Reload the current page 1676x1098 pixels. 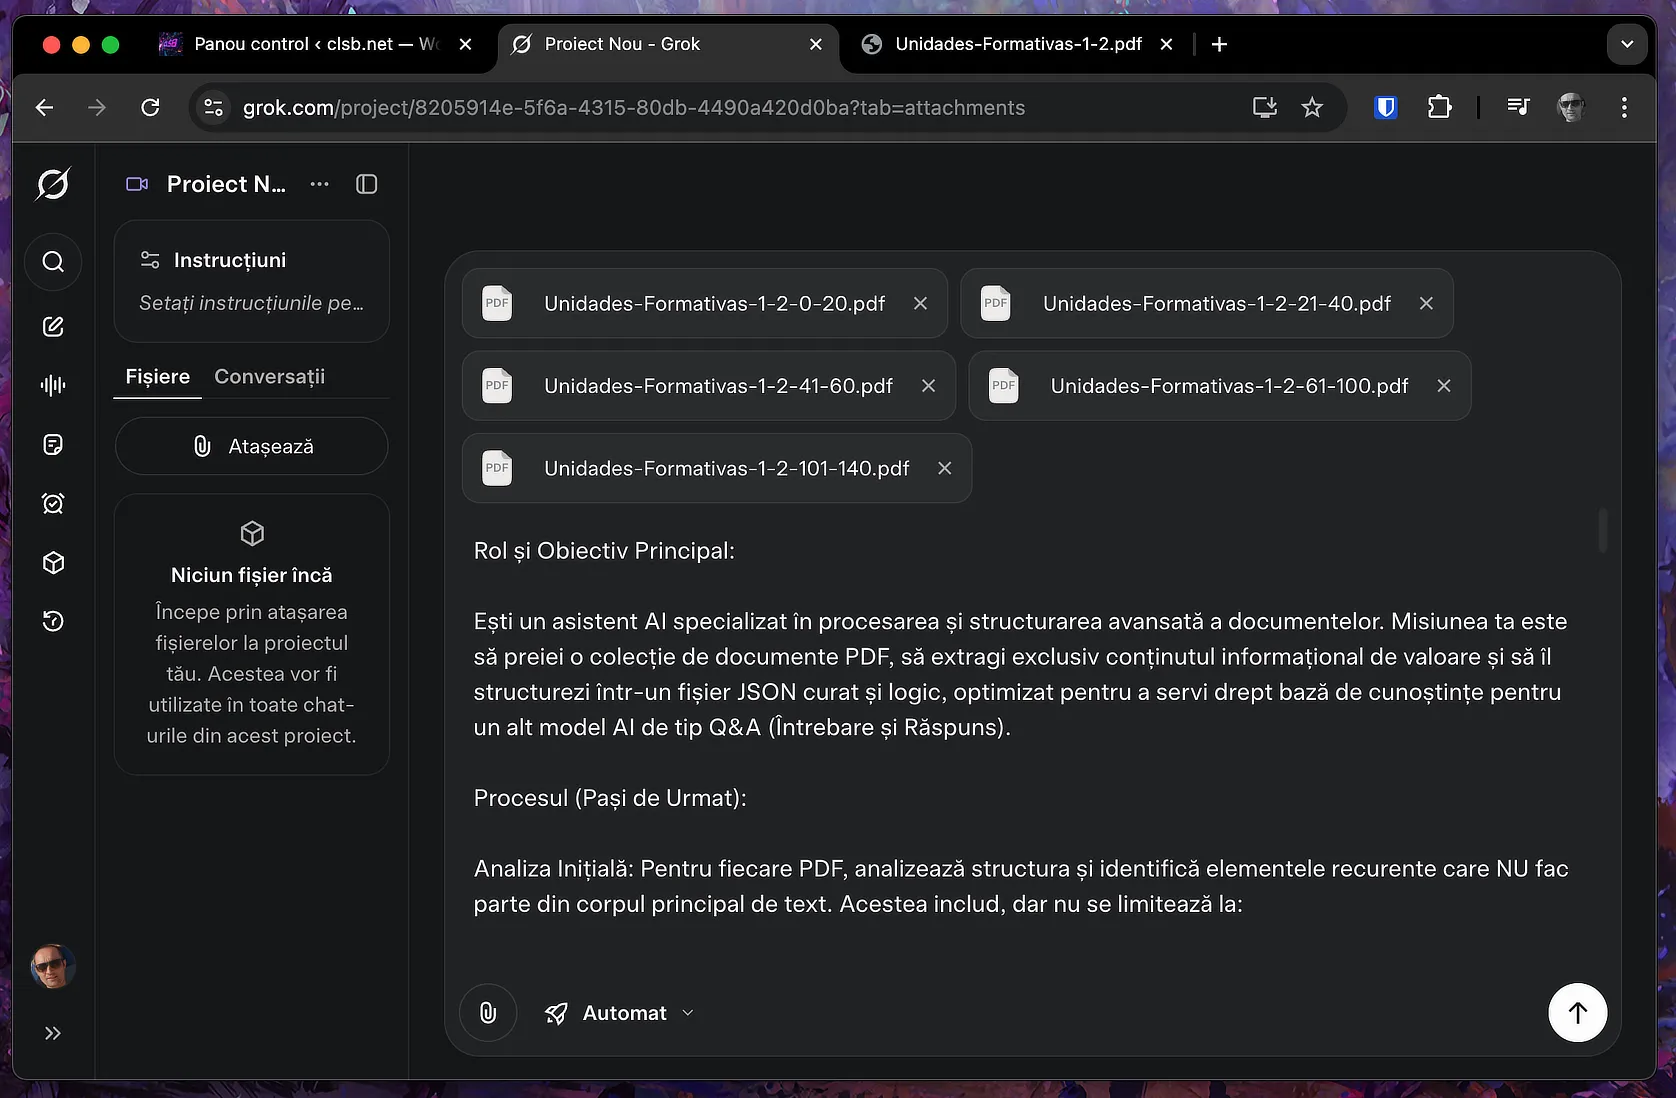click(x=150, y=108)
